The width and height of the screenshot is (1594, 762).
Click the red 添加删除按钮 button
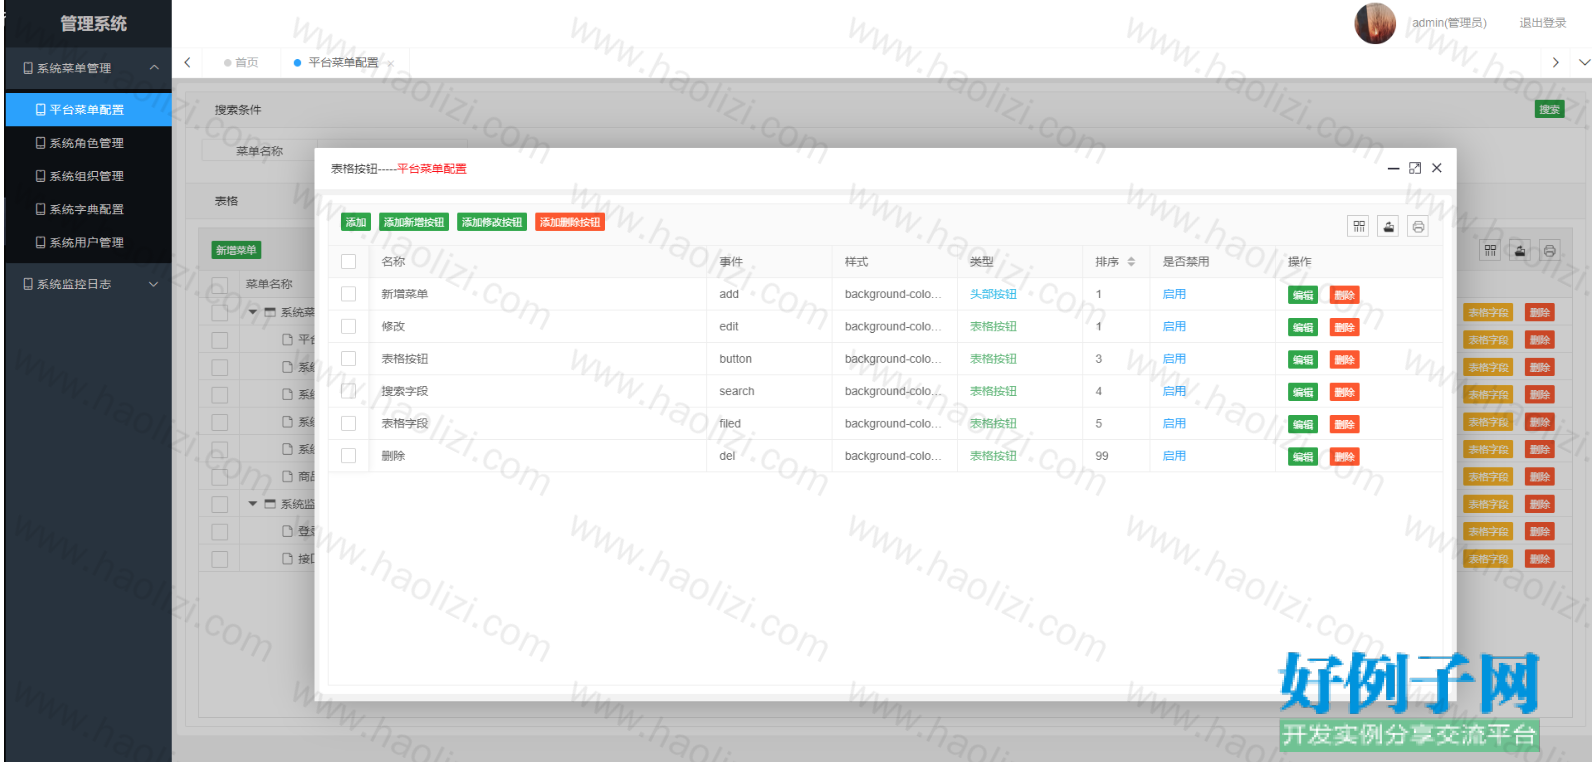pos(570,222)
